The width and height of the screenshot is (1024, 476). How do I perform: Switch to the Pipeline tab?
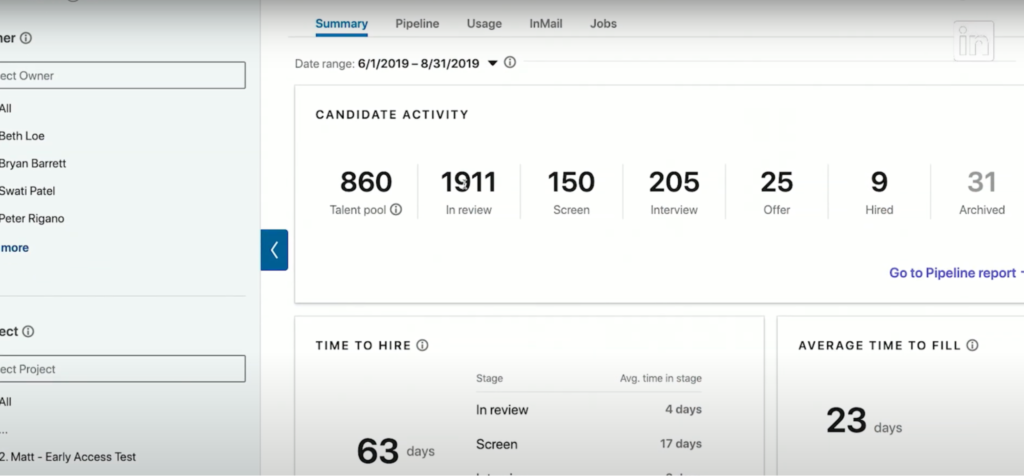click(417, 23)
